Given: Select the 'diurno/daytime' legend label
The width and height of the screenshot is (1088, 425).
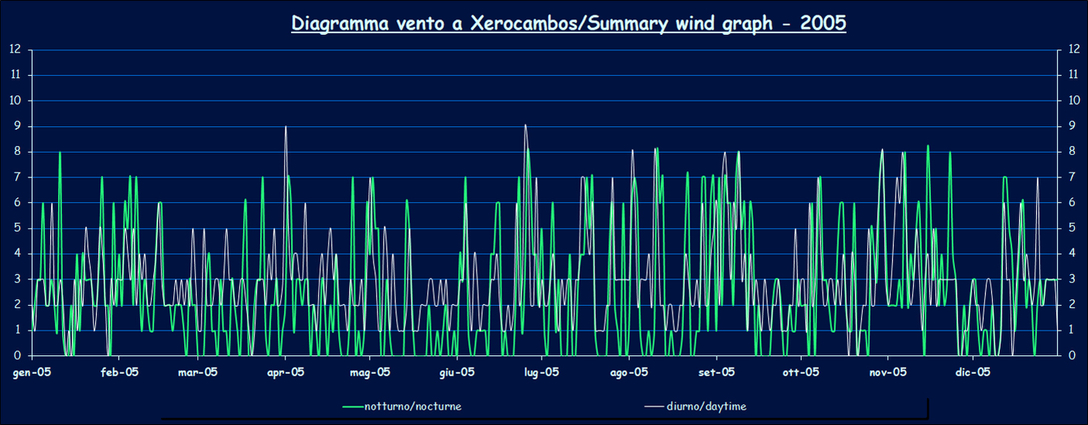Looking at the screenshot, I should click(707, 407).
